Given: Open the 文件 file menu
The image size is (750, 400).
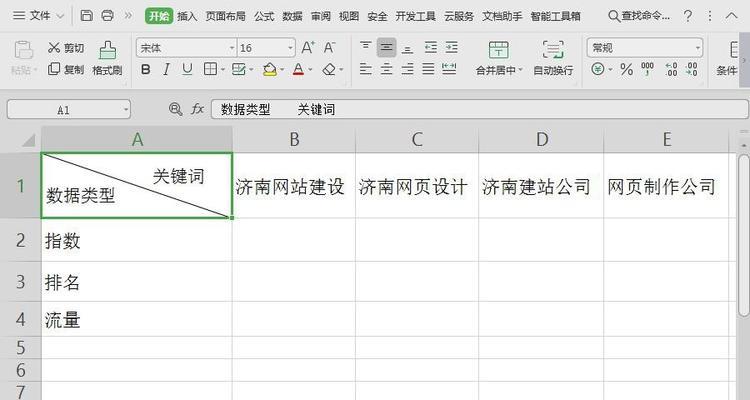Looking at the screenshot, I should (x=38, y=16).
